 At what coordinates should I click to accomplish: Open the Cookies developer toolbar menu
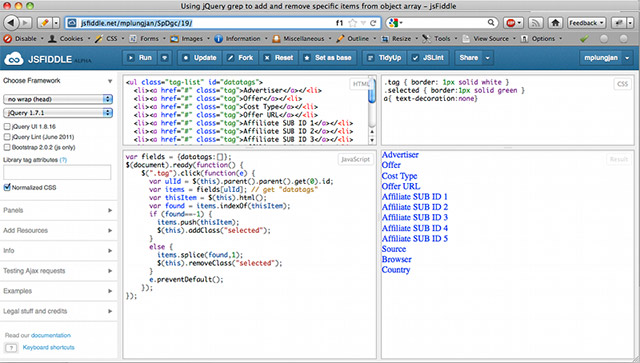pyautogui.click(x=69, y=38)
